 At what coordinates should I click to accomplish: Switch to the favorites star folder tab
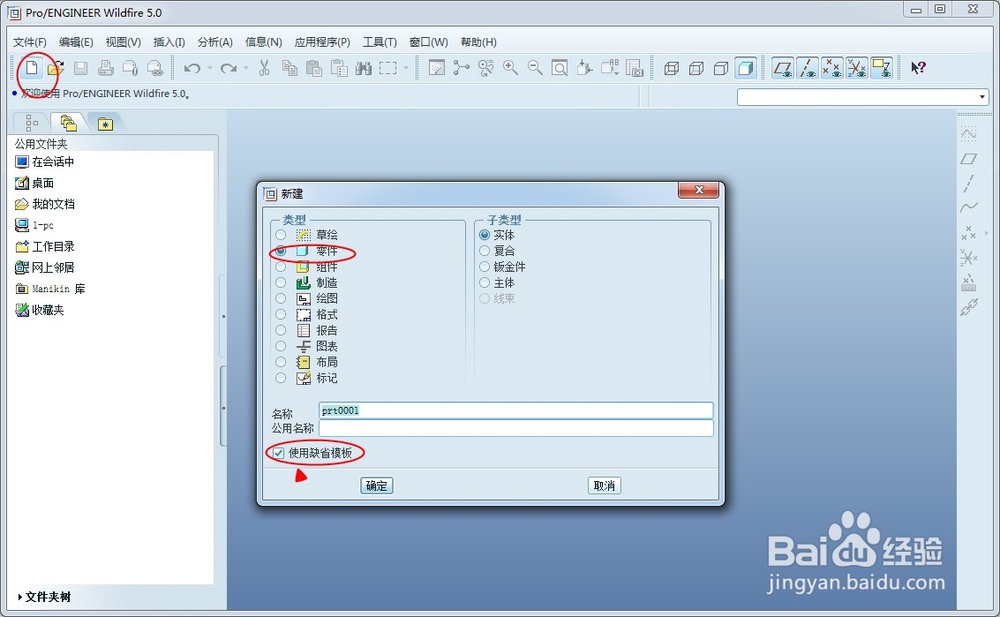[x=105, y=123]
